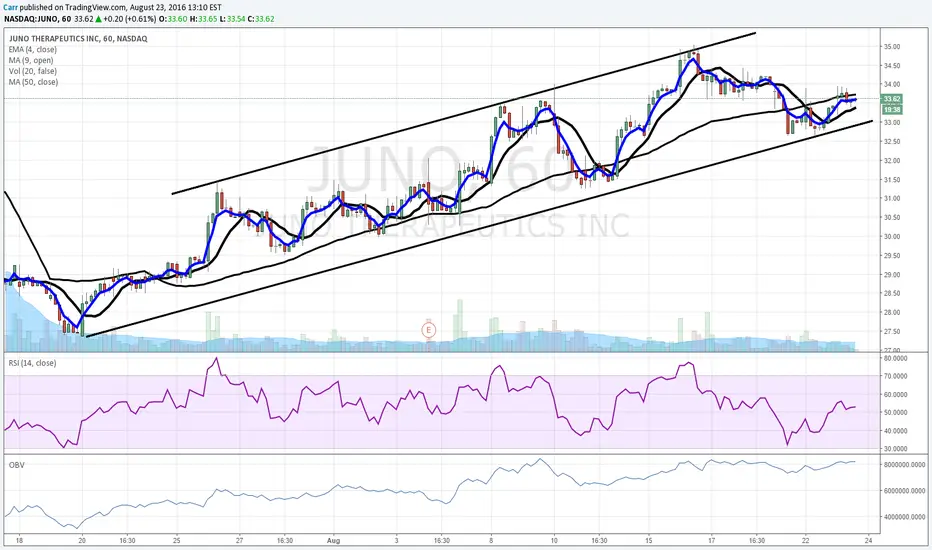Click the 30.0000 RSI scale label
Image resolution: width=932 pixels, height=550 pixels.
[x=895, y=449]
